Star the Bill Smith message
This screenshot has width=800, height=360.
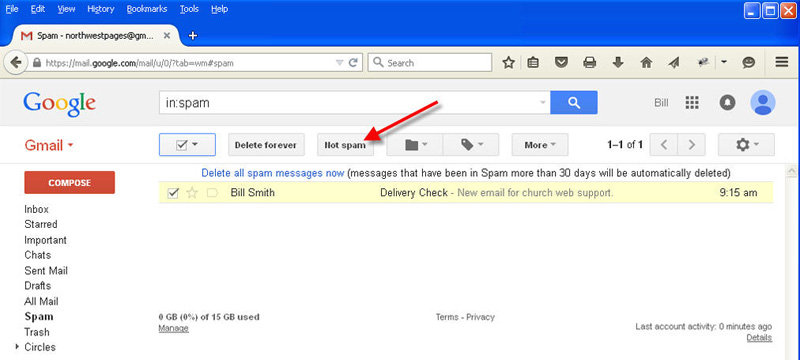tap(192, 193)
